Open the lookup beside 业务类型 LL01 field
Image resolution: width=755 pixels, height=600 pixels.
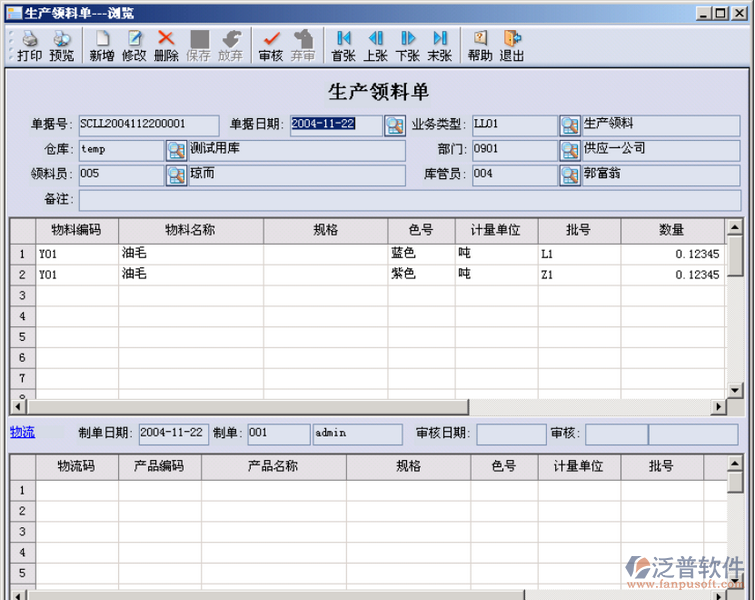click(570, 125)
